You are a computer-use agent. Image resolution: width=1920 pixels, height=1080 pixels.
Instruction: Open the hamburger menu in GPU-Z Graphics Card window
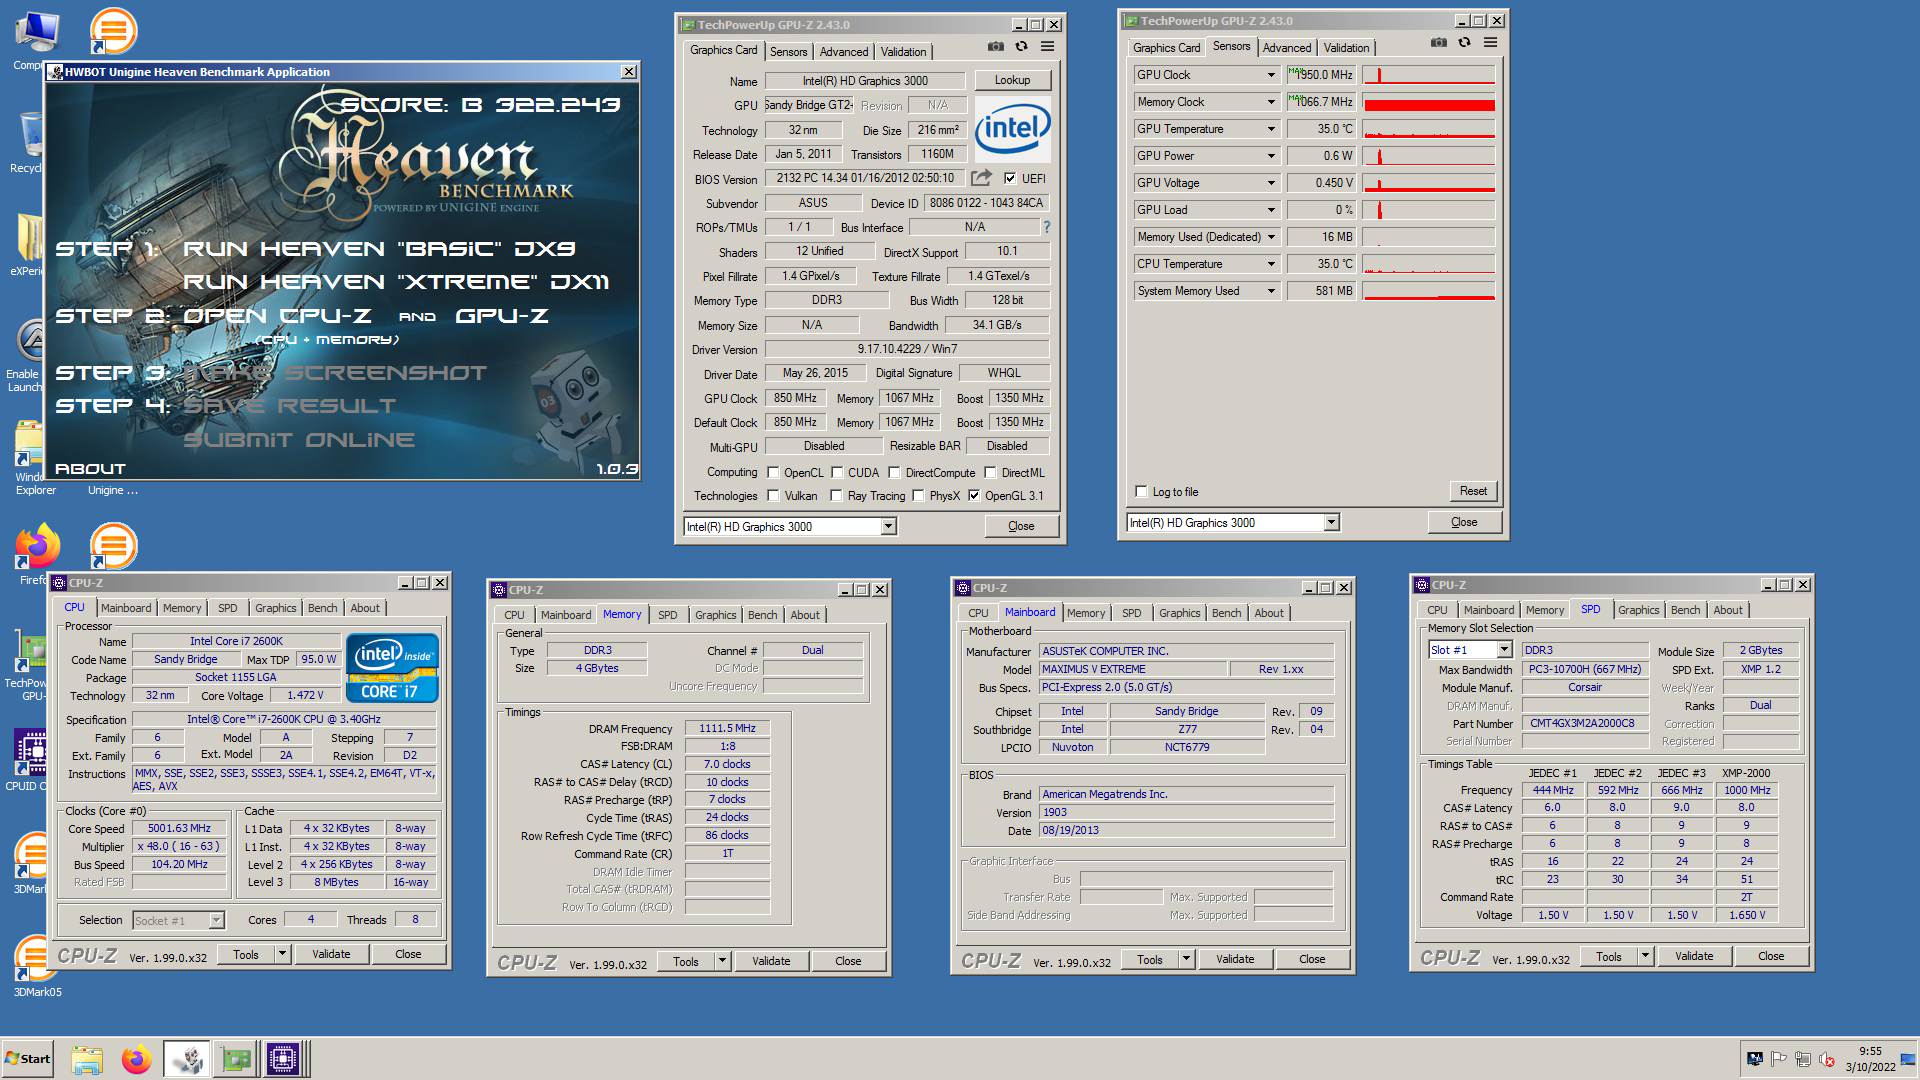tap(1047, 47)
